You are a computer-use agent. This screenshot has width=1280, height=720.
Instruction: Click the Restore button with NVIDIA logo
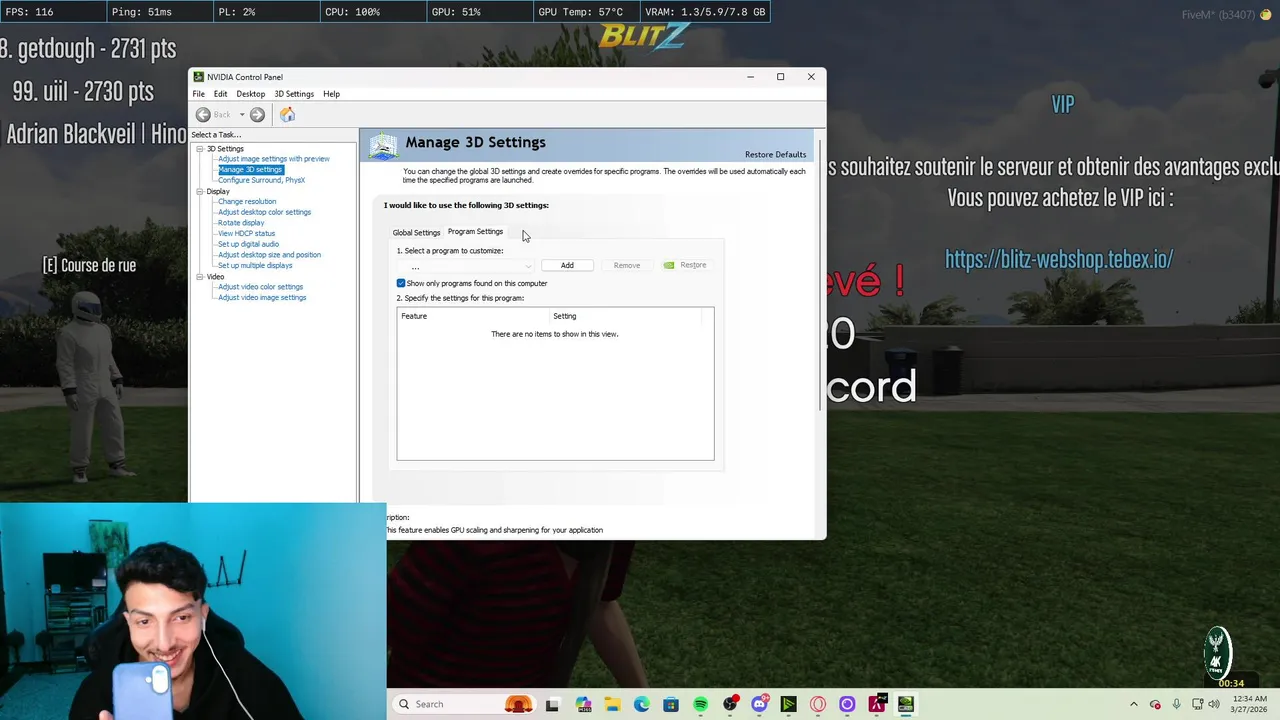click(x=685, y=265)
